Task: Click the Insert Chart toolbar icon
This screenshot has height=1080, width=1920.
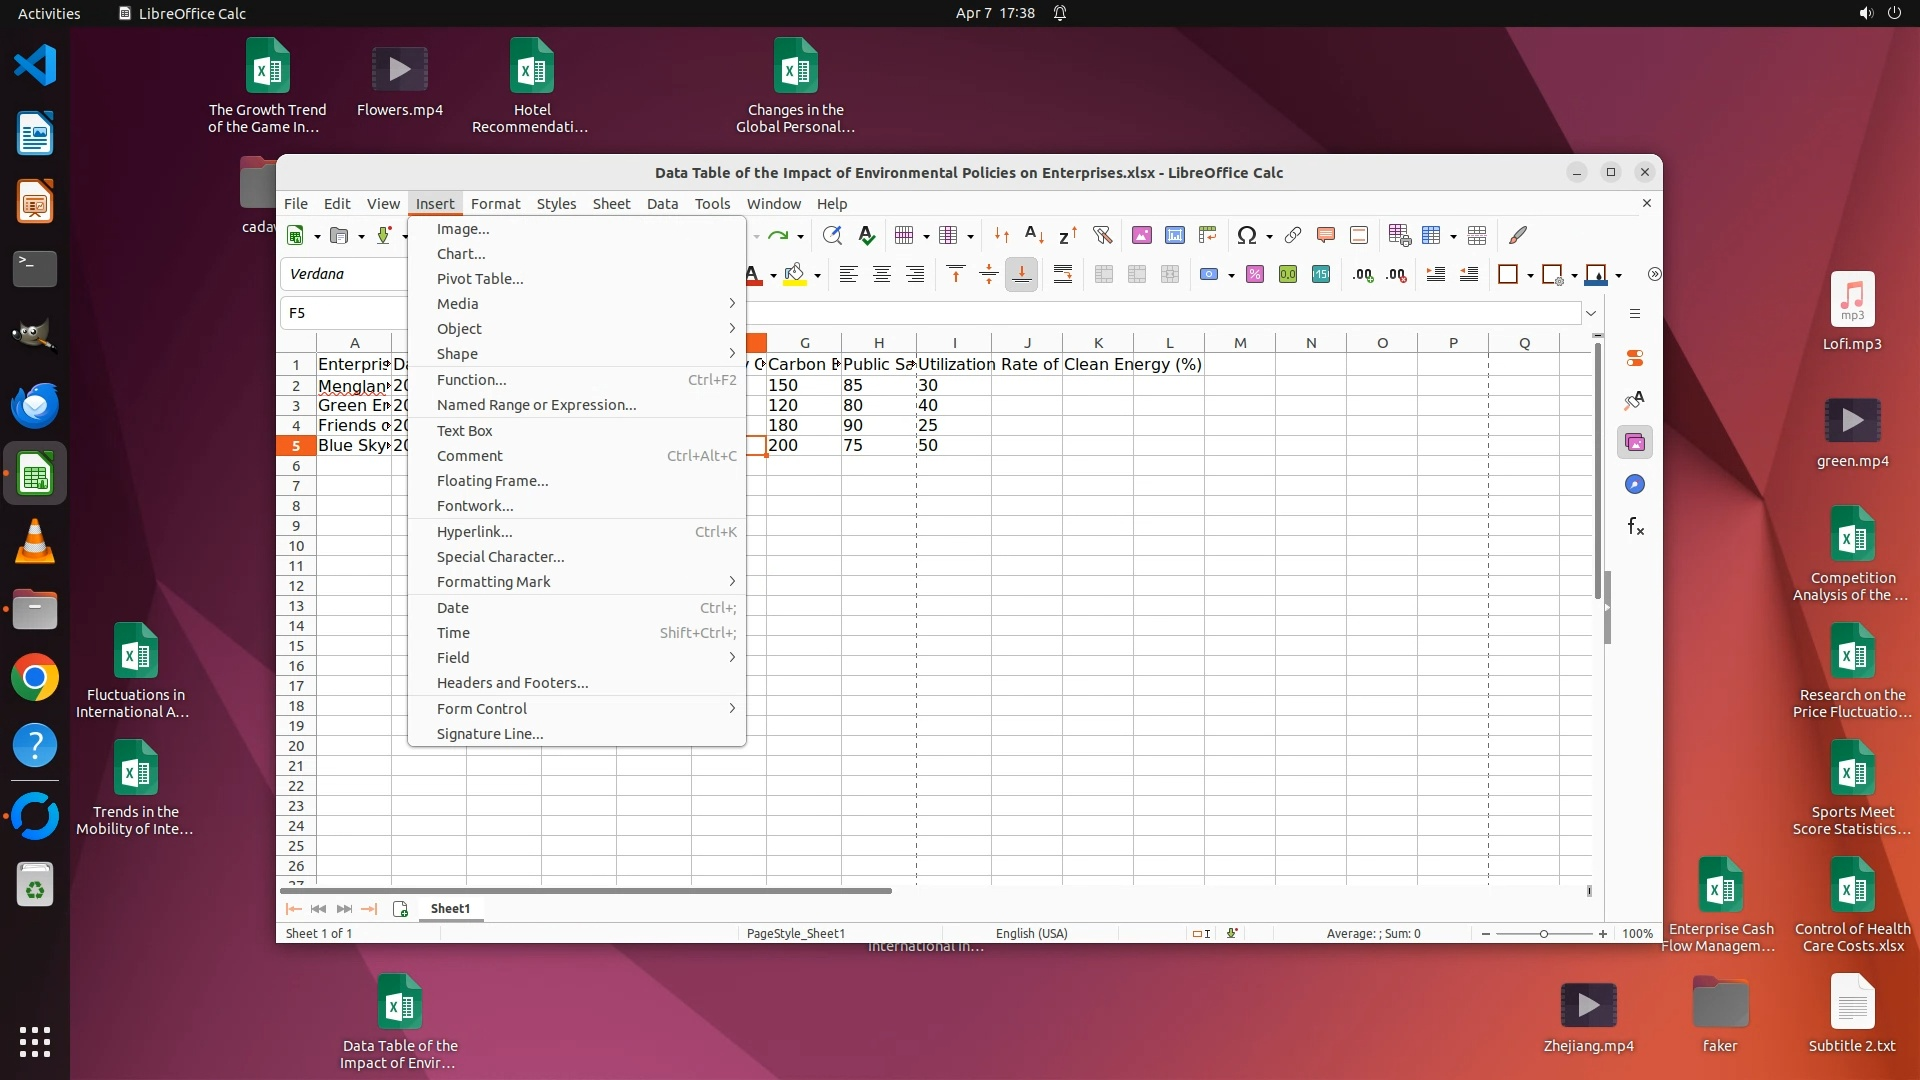Action: pyautogui.click(x=1175, y=236)
